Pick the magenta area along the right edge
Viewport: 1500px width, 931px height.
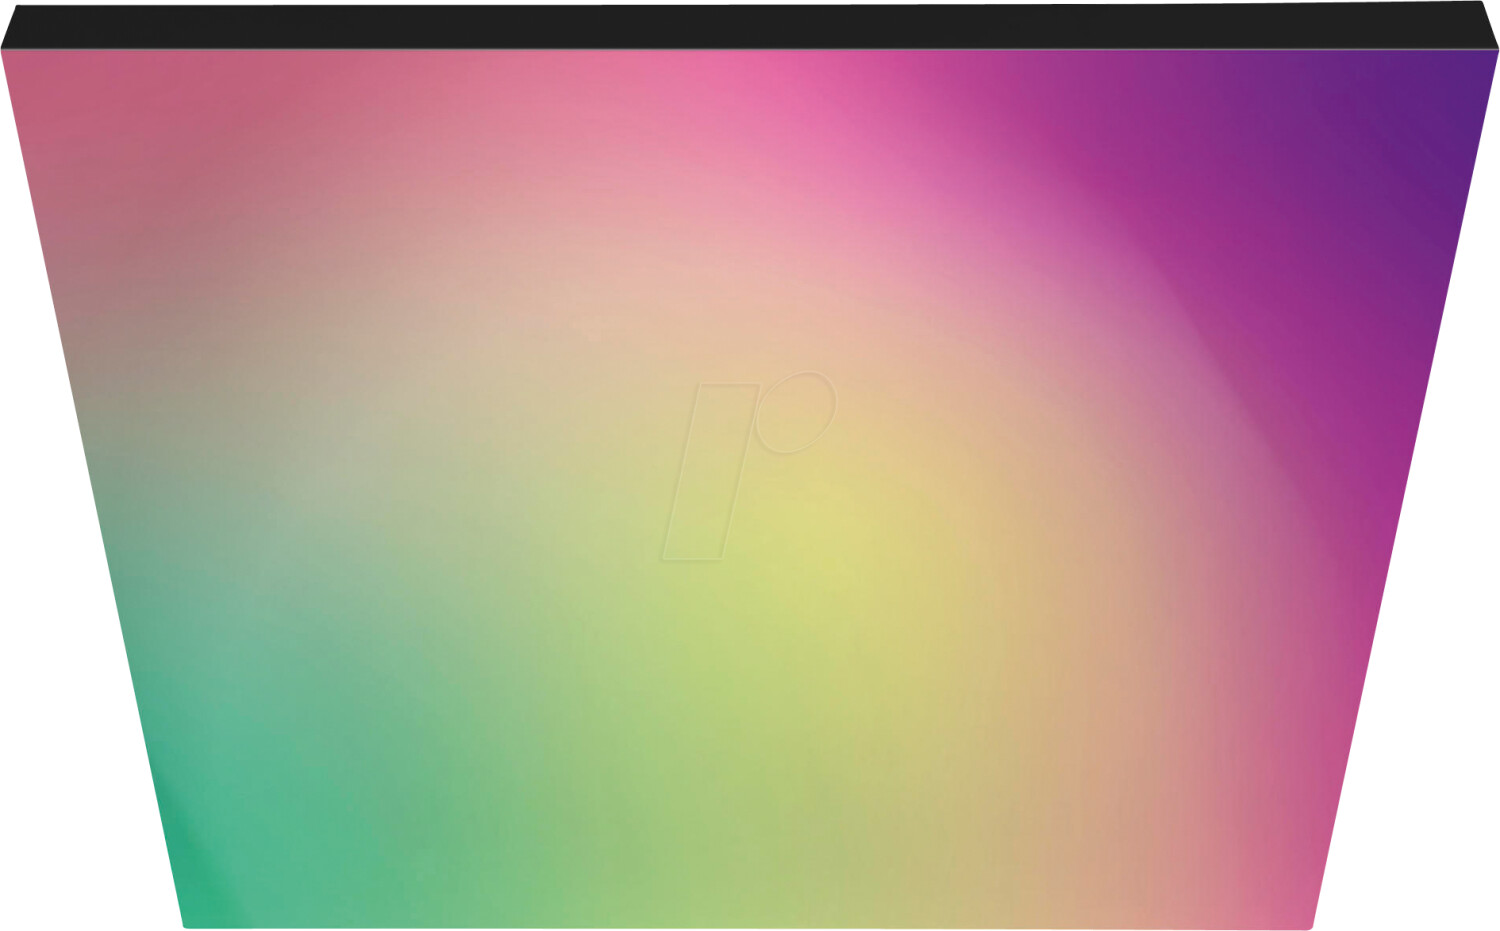[1380, 450]
